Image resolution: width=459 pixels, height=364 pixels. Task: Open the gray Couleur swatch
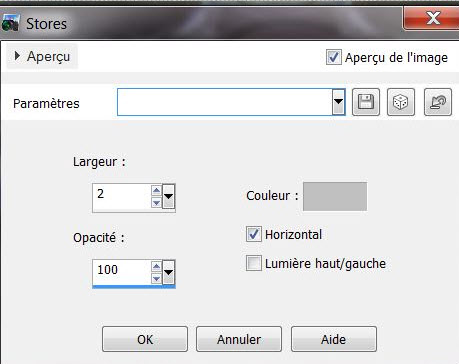(x=335, y=196)
